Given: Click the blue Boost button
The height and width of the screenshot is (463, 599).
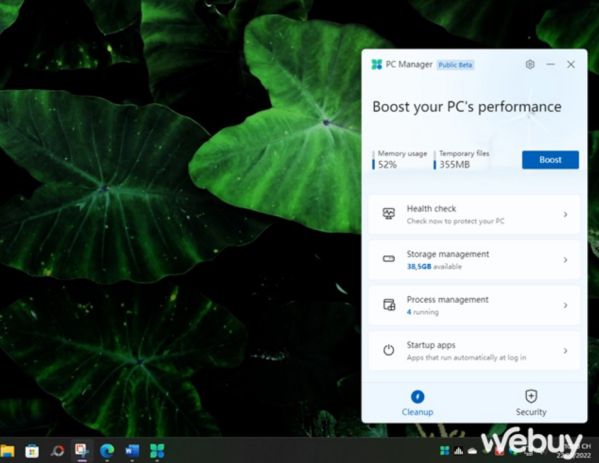Looking at the screenshot, I should (550, 160).
